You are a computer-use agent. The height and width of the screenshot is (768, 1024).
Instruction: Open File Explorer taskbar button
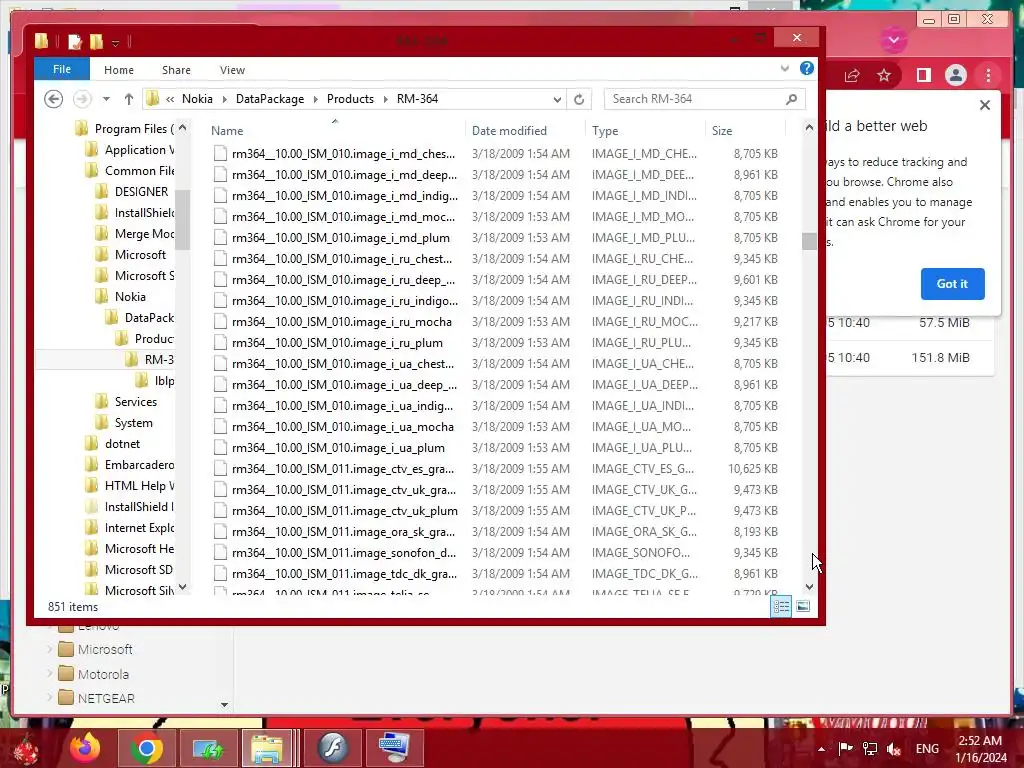266,748
